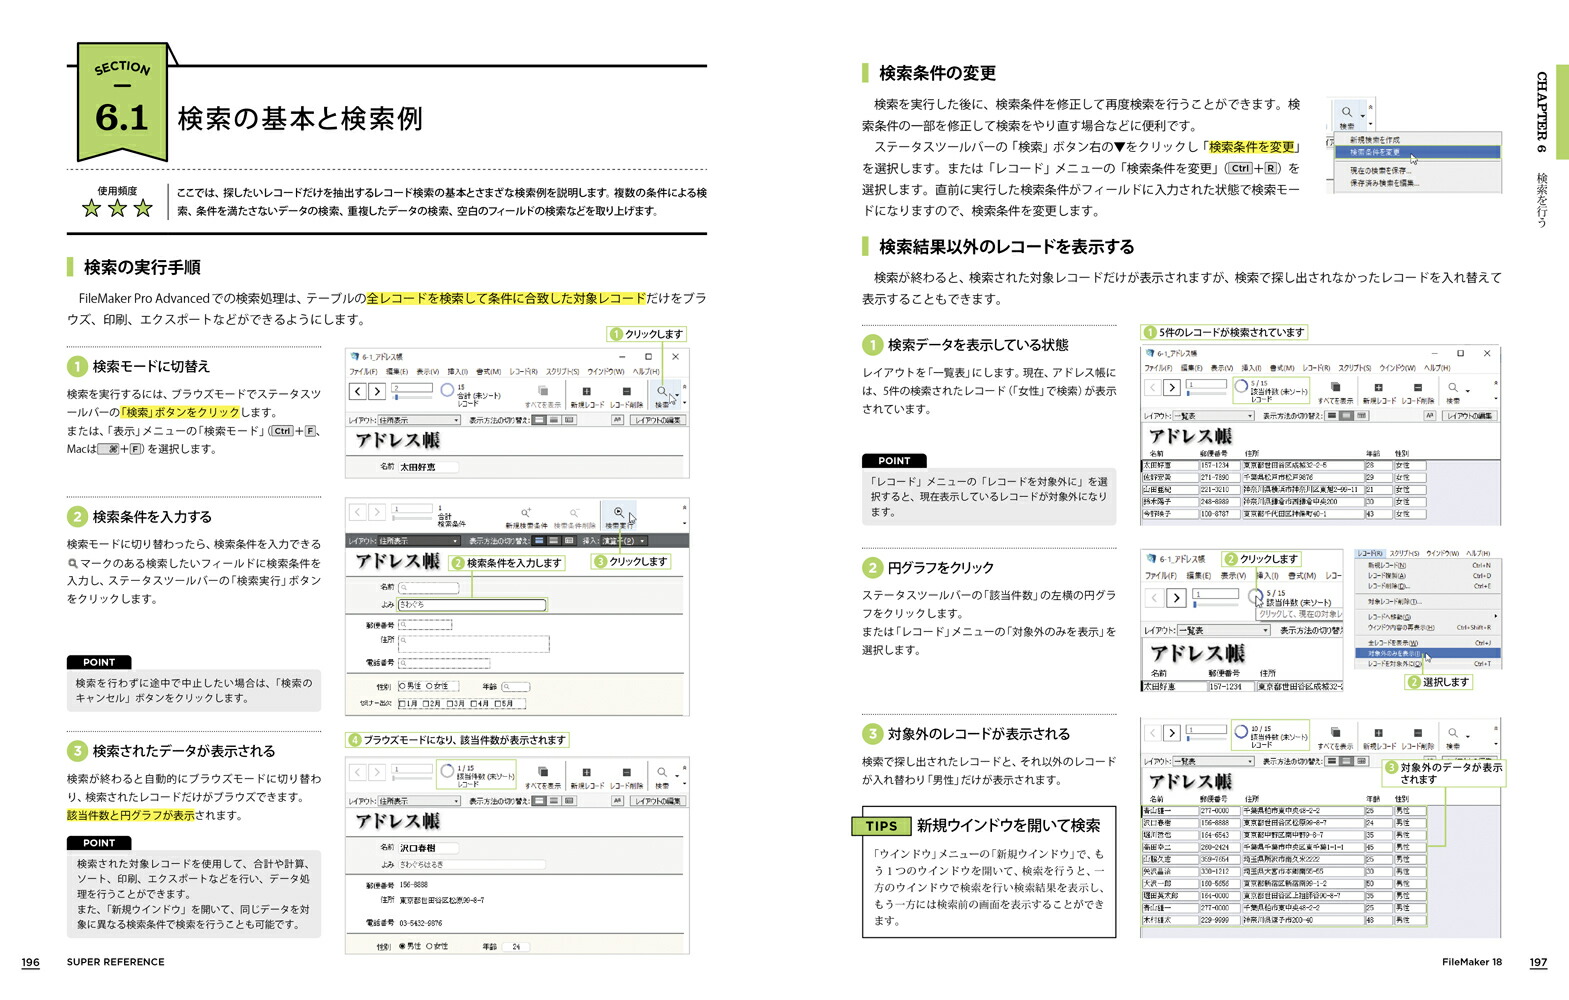Click the Aa button in the 1/15 window
1569x1000 pixels.
(617, 801)
